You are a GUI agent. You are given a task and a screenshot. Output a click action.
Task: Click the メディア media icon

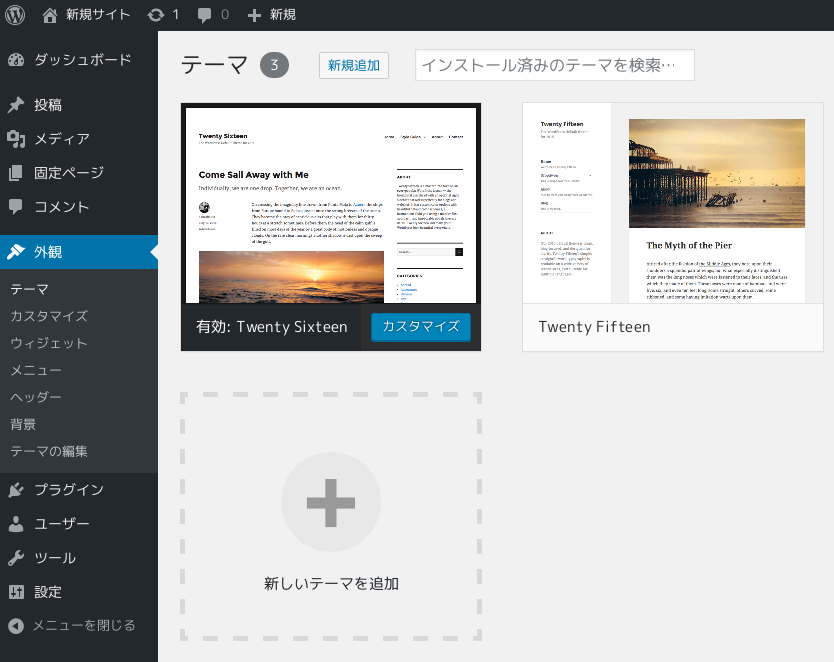click(x=16, y=139)
